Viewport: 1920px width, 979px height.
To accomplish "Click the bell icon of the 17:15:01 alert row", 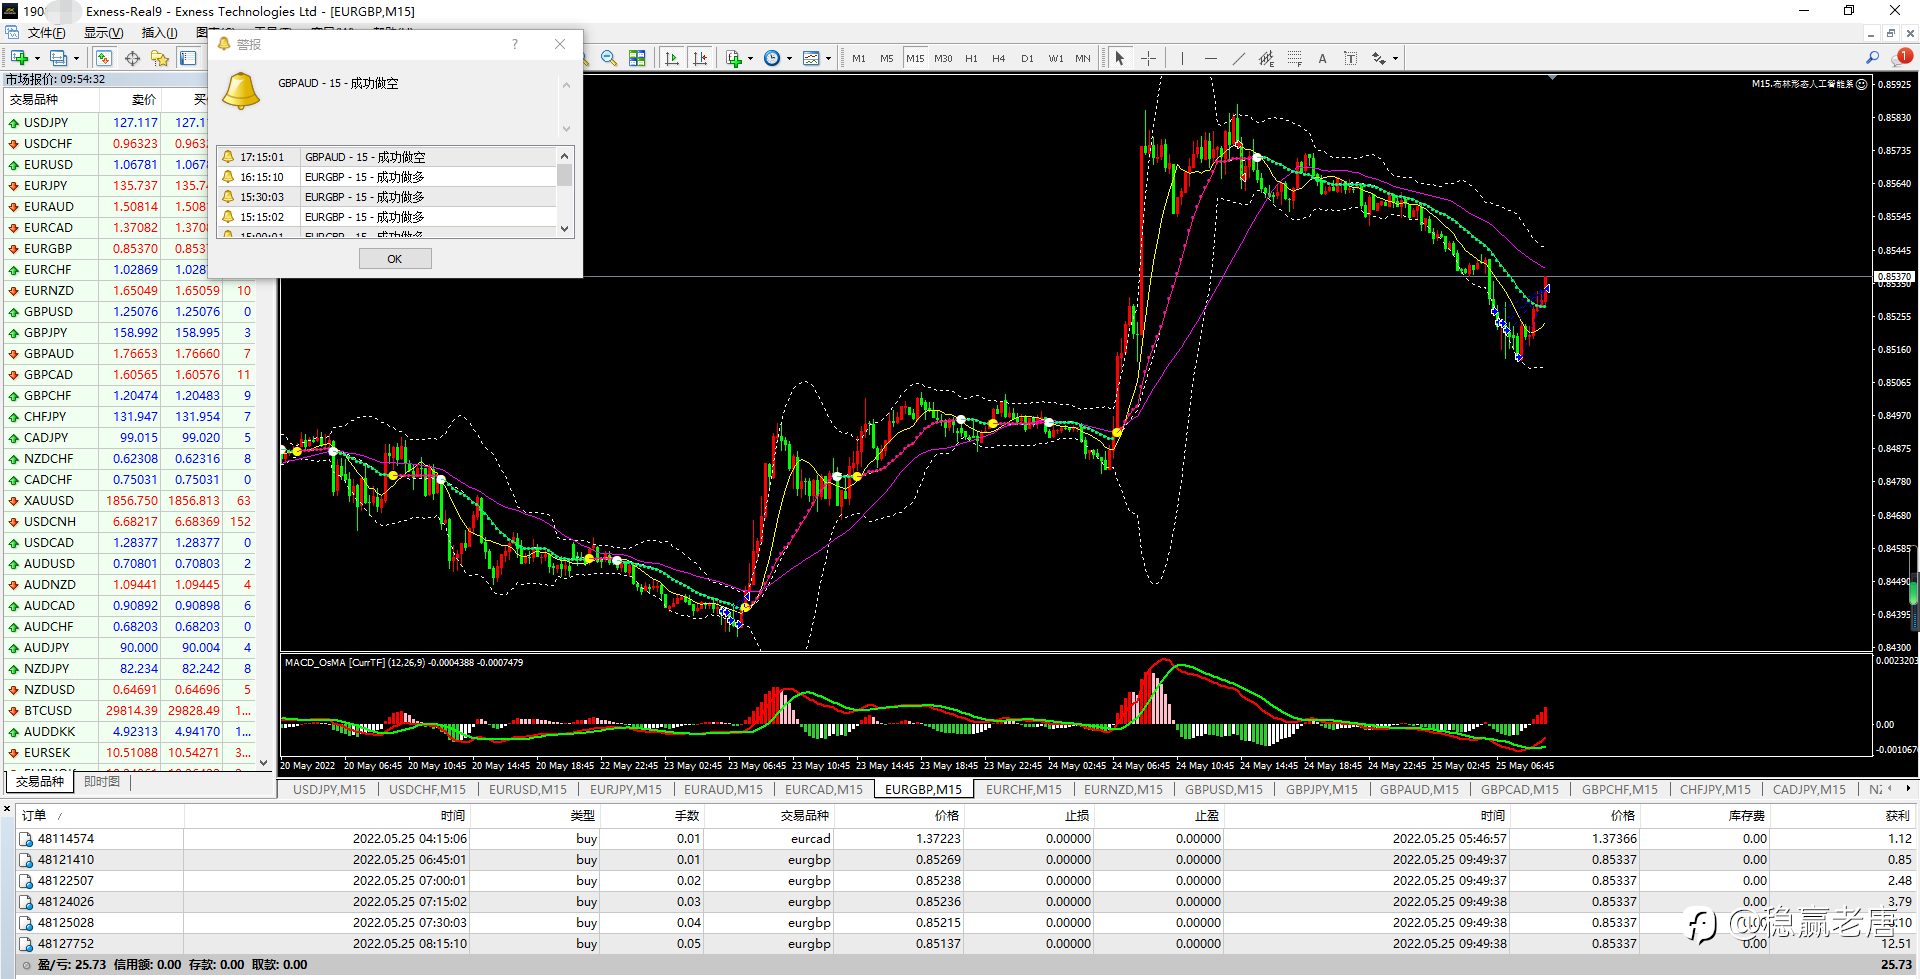I will (228, 157).
